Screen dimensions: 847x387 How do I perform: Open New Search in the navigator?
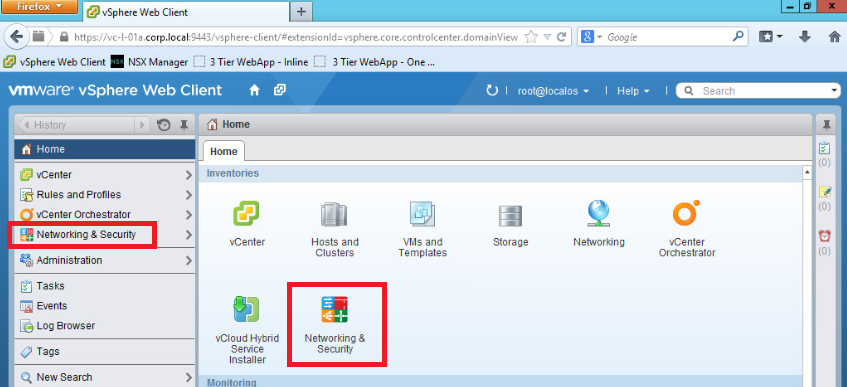(105, 377)
